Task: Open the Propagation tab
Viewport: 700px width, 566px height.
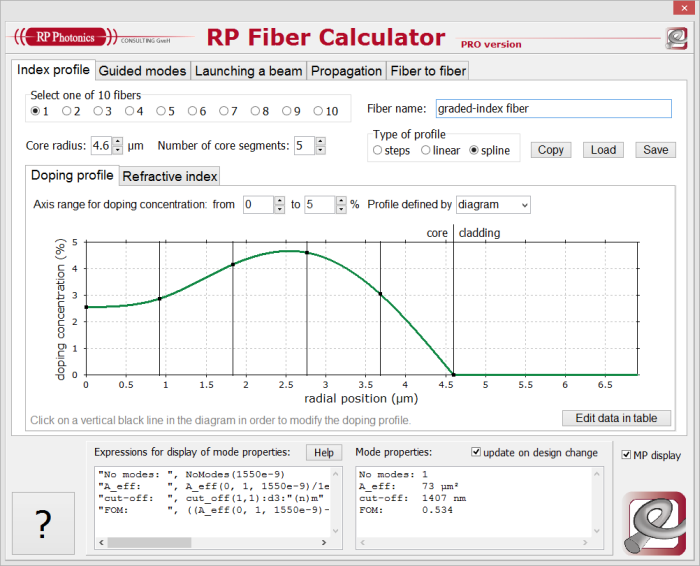Action: [x=346, y=71]
